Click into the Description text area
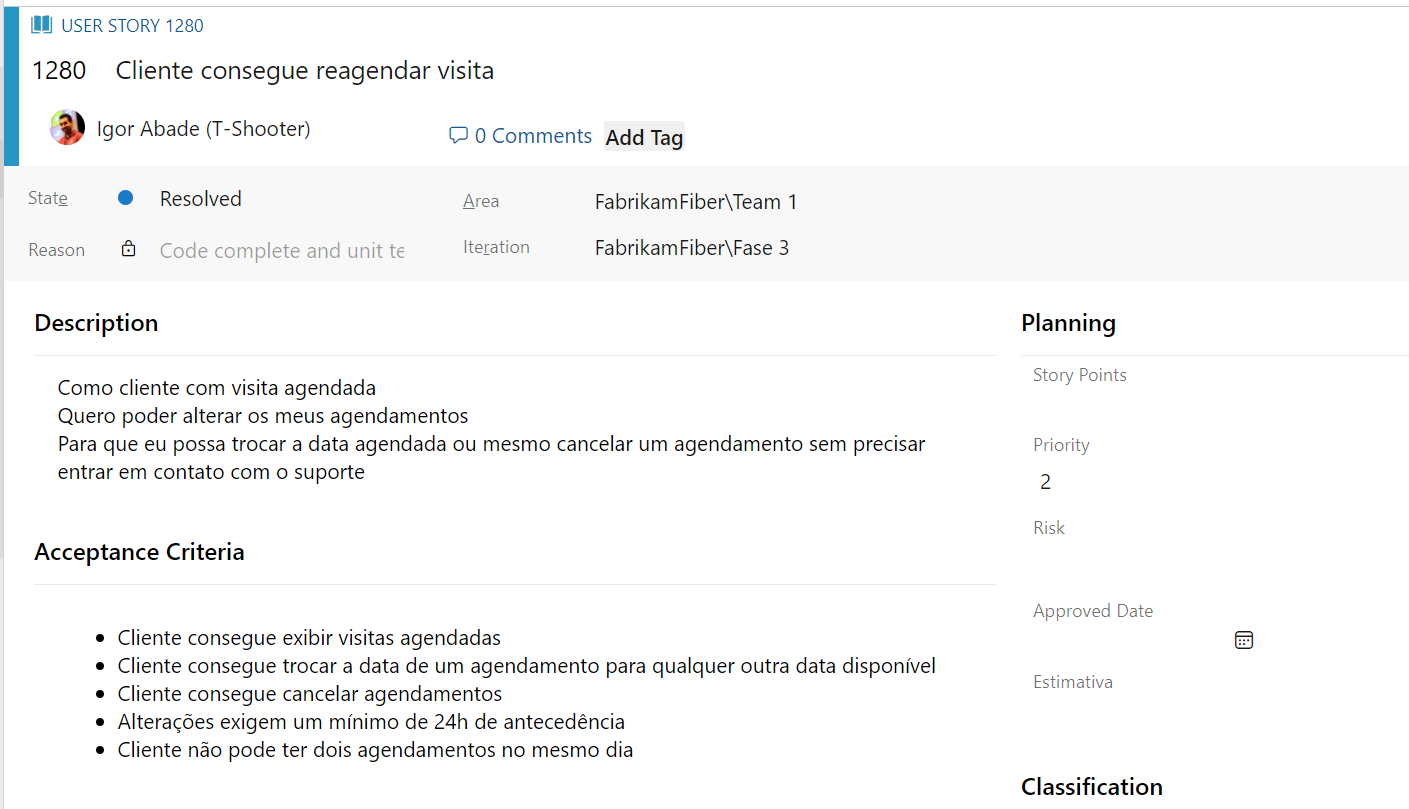Viewport: 1409px width, 809px height. click(x=490, y=430)
